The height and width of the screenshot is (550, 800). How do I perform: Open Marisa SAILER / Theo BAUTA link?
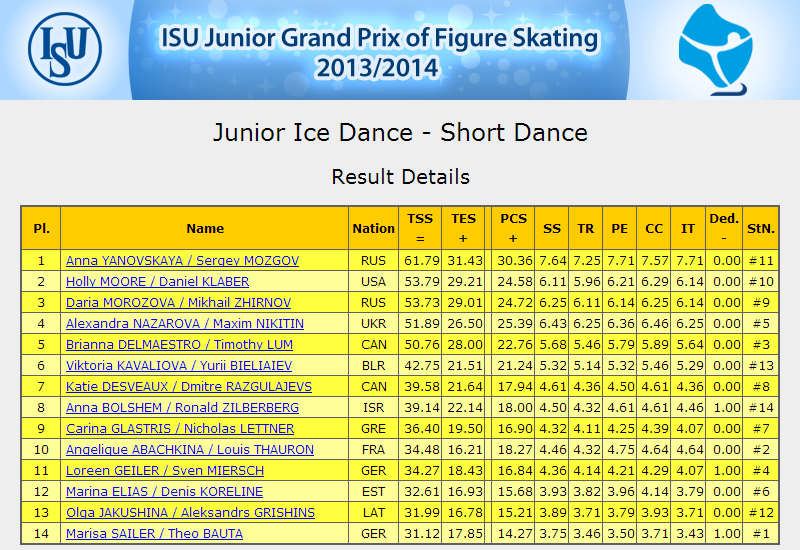[x=155, y=534]
